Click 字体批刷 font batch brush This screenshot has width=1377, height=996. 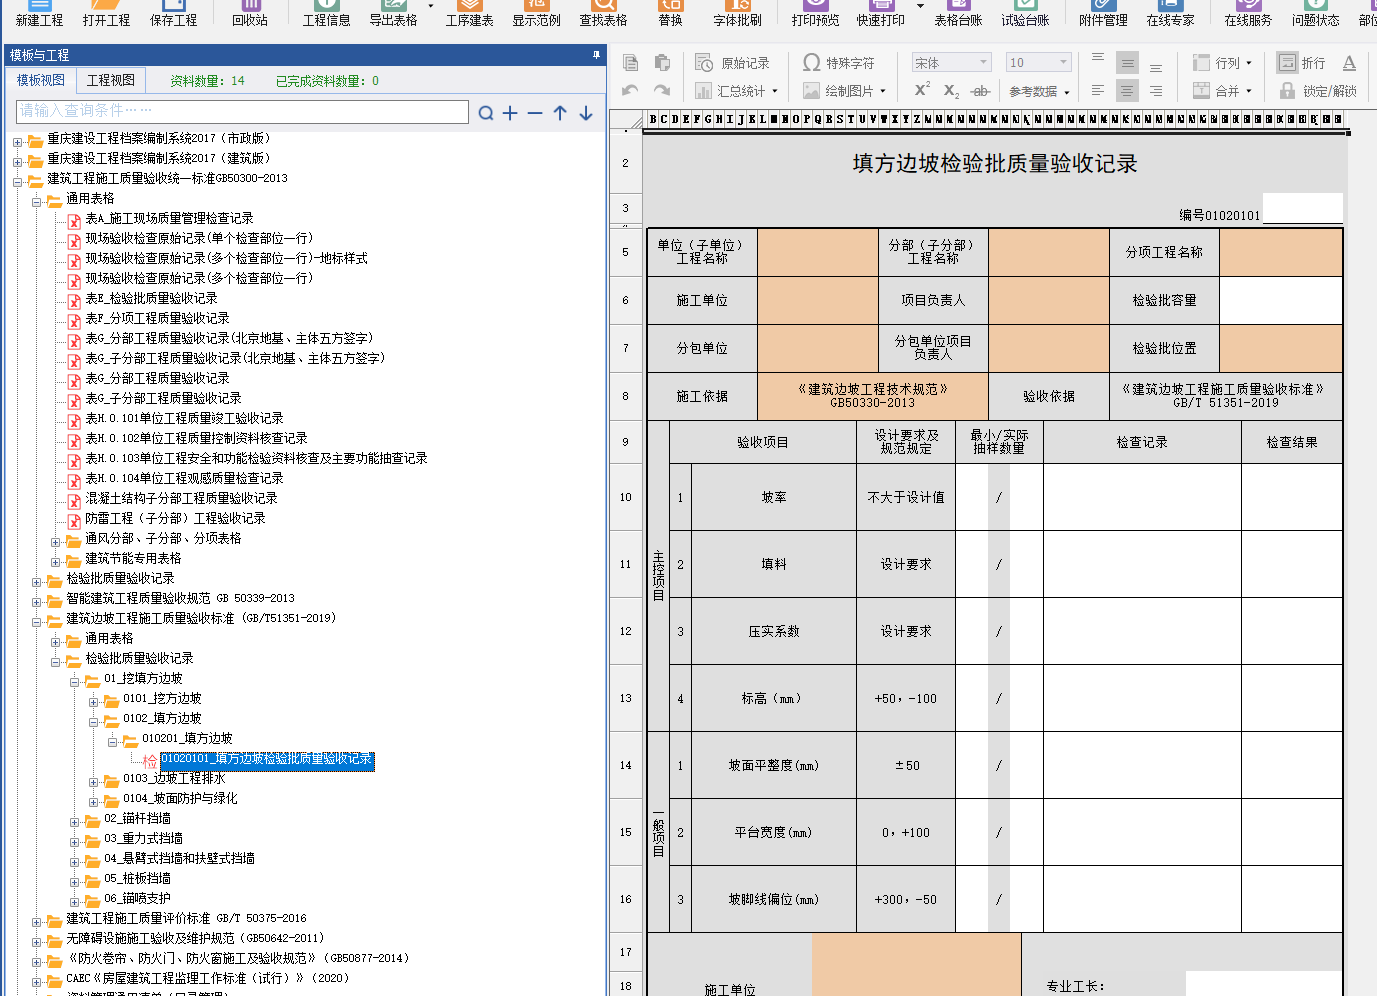tap(737, 14)
